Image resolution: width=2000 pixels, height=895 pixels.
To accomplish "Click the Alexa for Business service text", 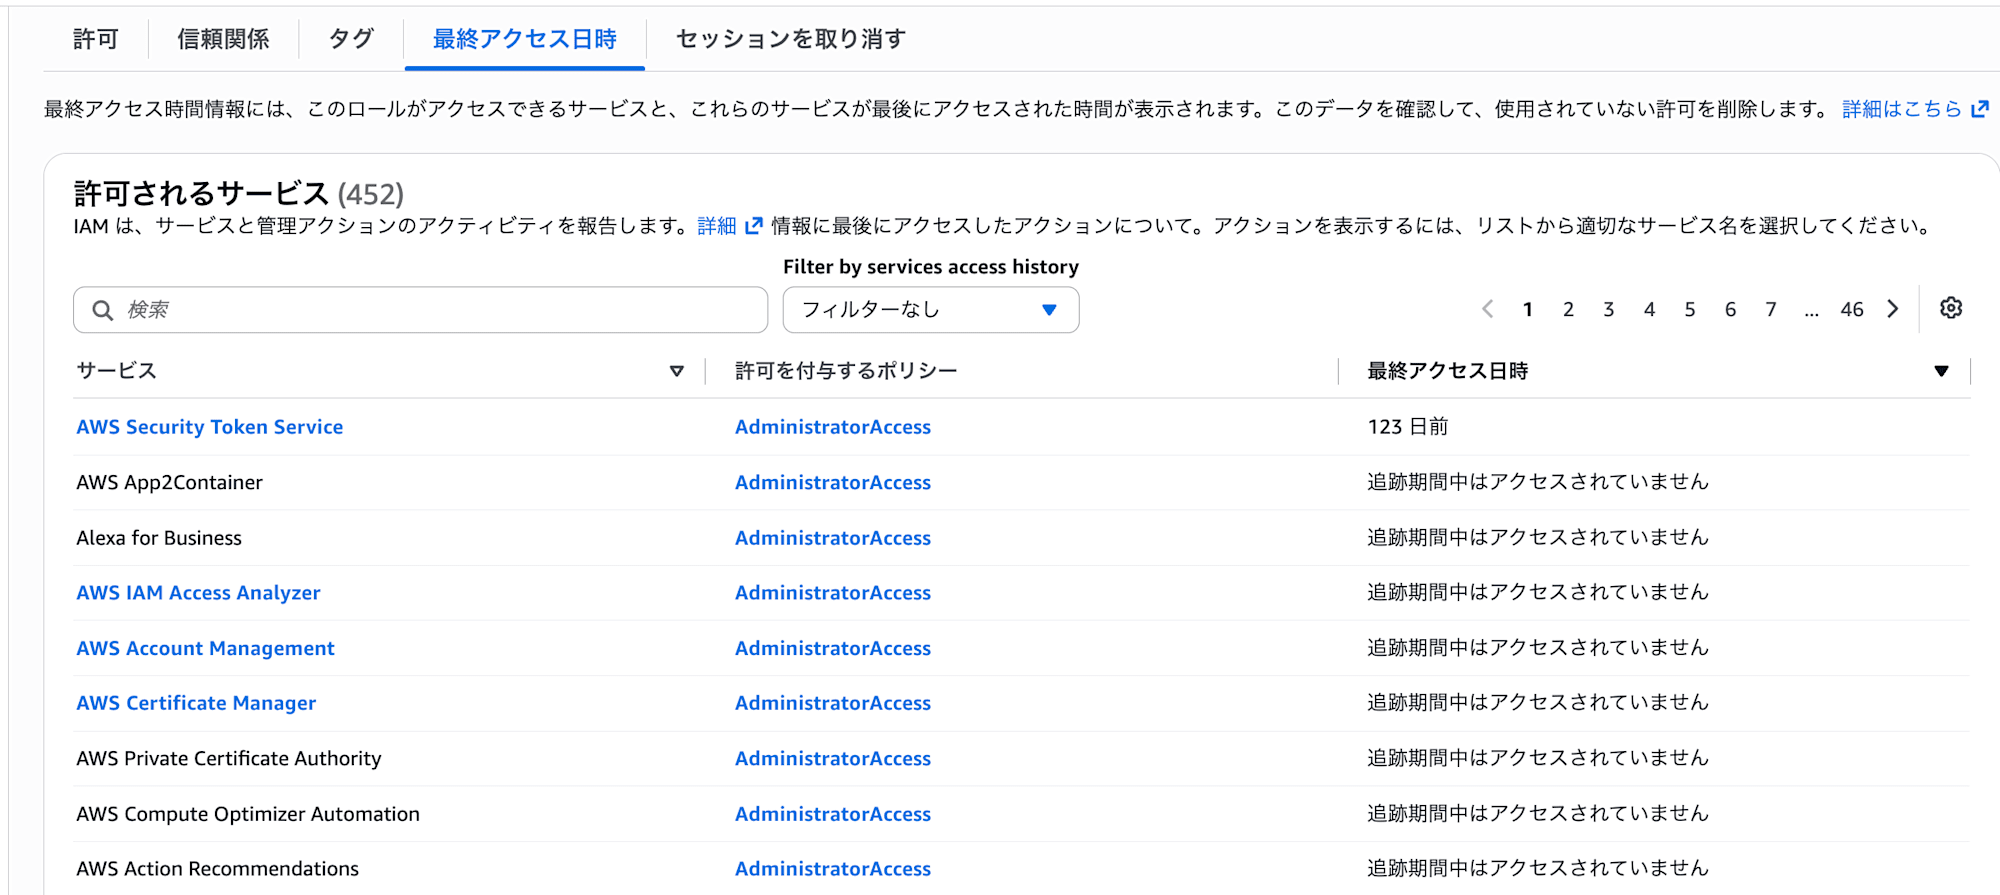I will tap(159, 538).
